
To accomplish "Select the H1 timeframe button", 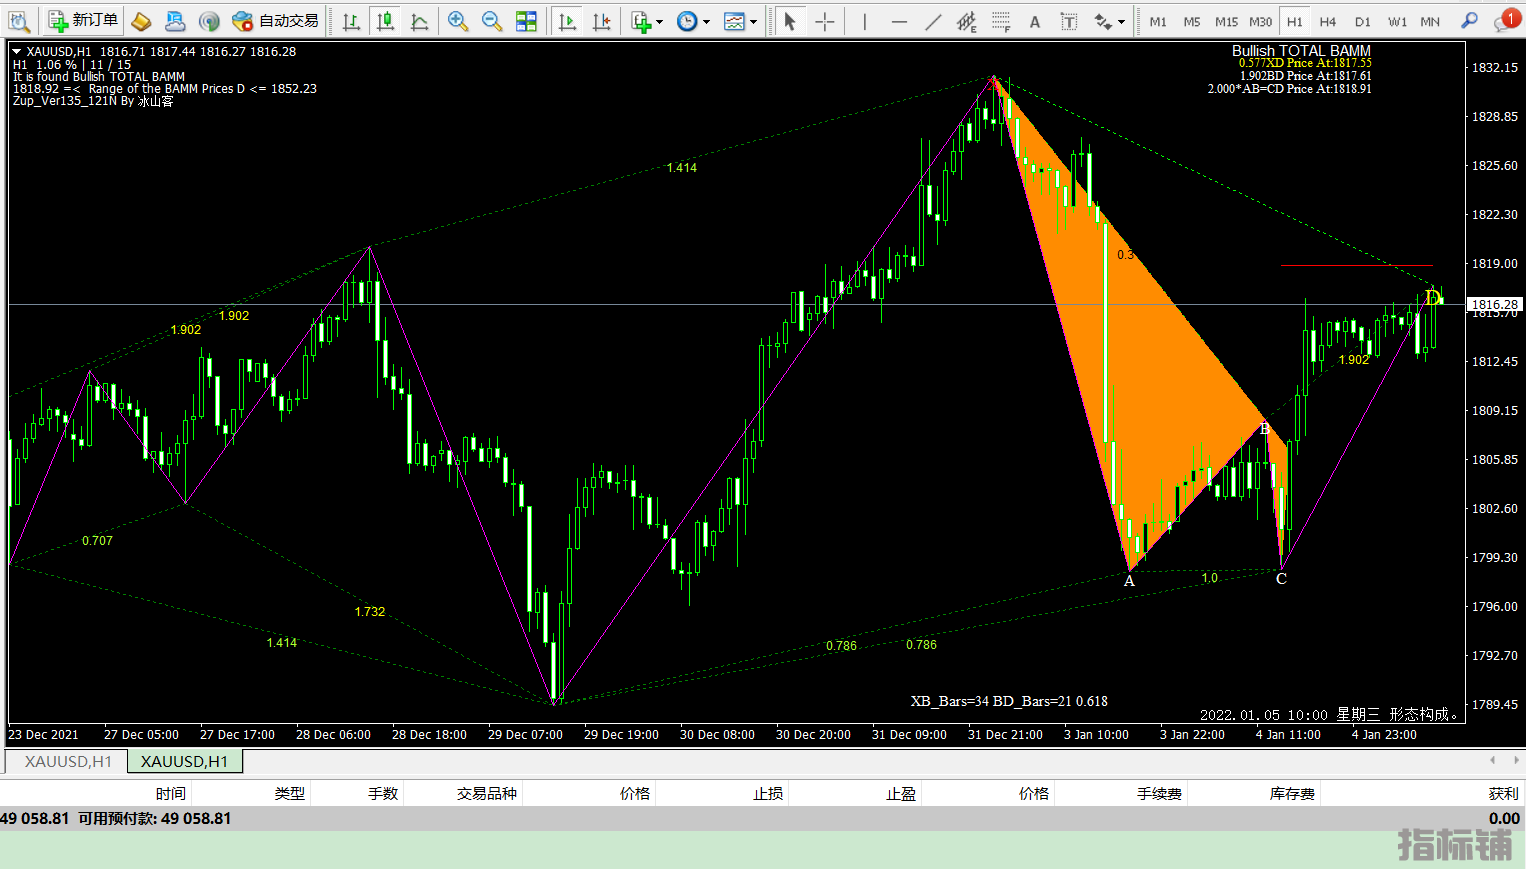I will tap(1295, 21).
